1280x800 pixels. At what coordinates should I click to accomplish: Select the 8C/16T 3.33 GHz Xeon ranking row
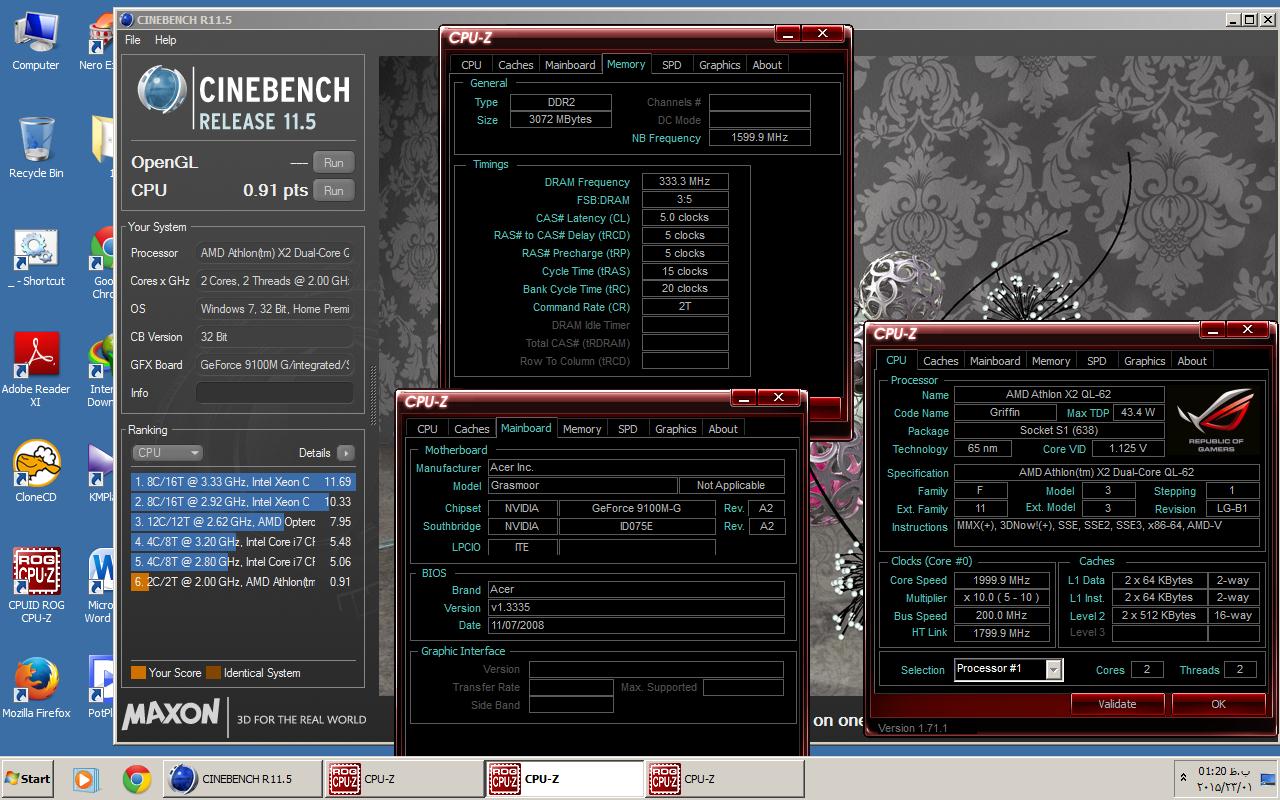click(x=243, y=482)
